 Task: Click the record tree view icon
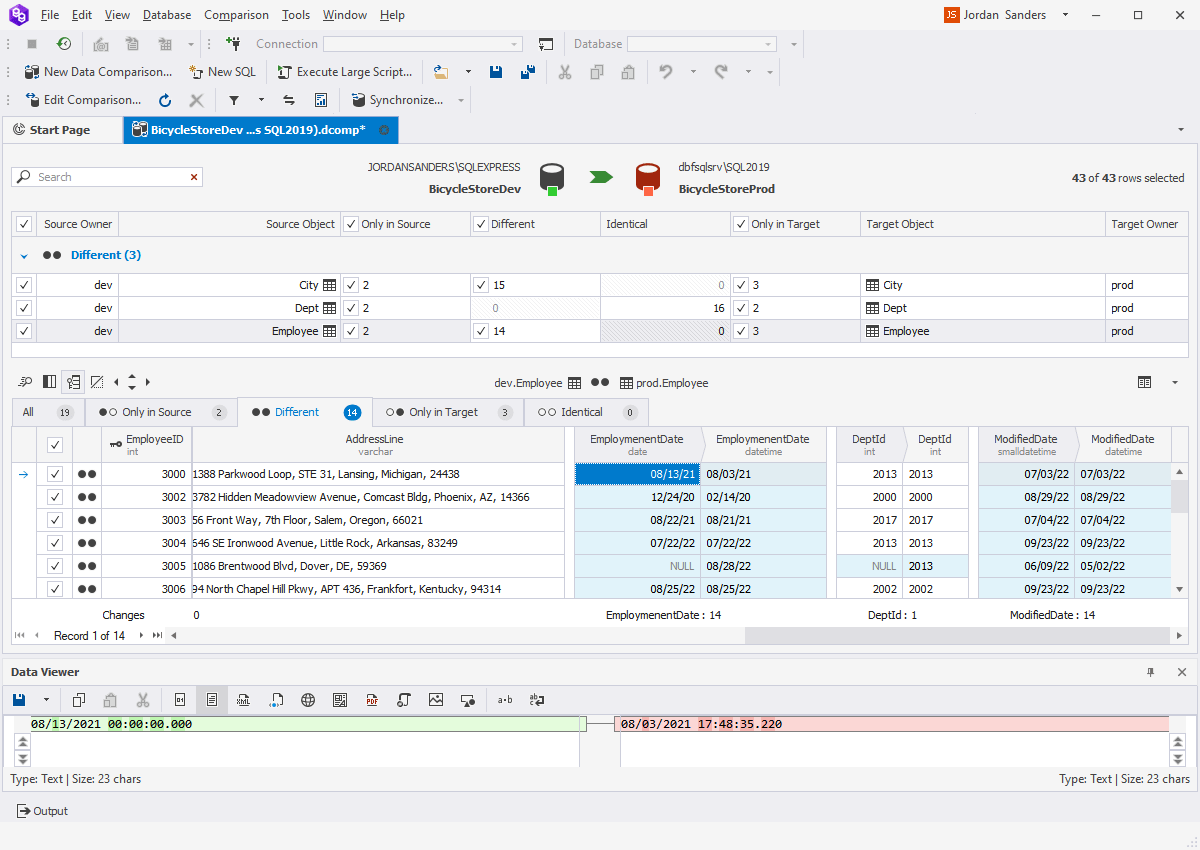73,382
